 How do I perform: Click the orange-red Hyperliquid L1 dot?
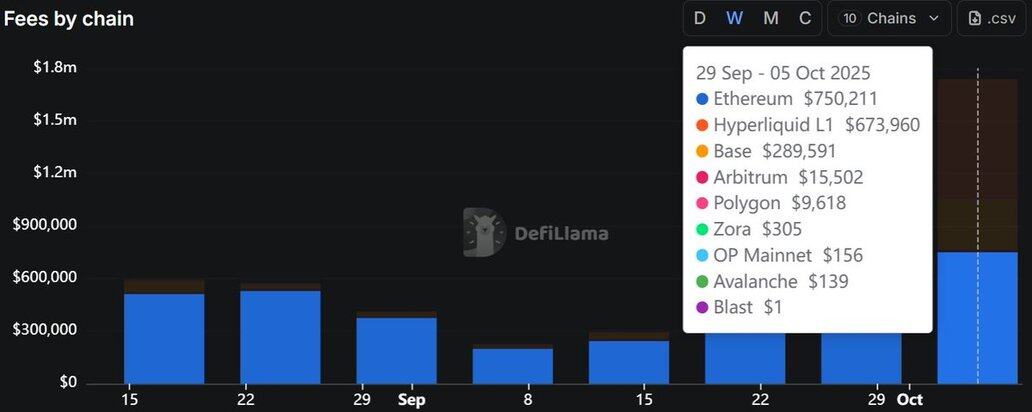click(x=702, y=125)
